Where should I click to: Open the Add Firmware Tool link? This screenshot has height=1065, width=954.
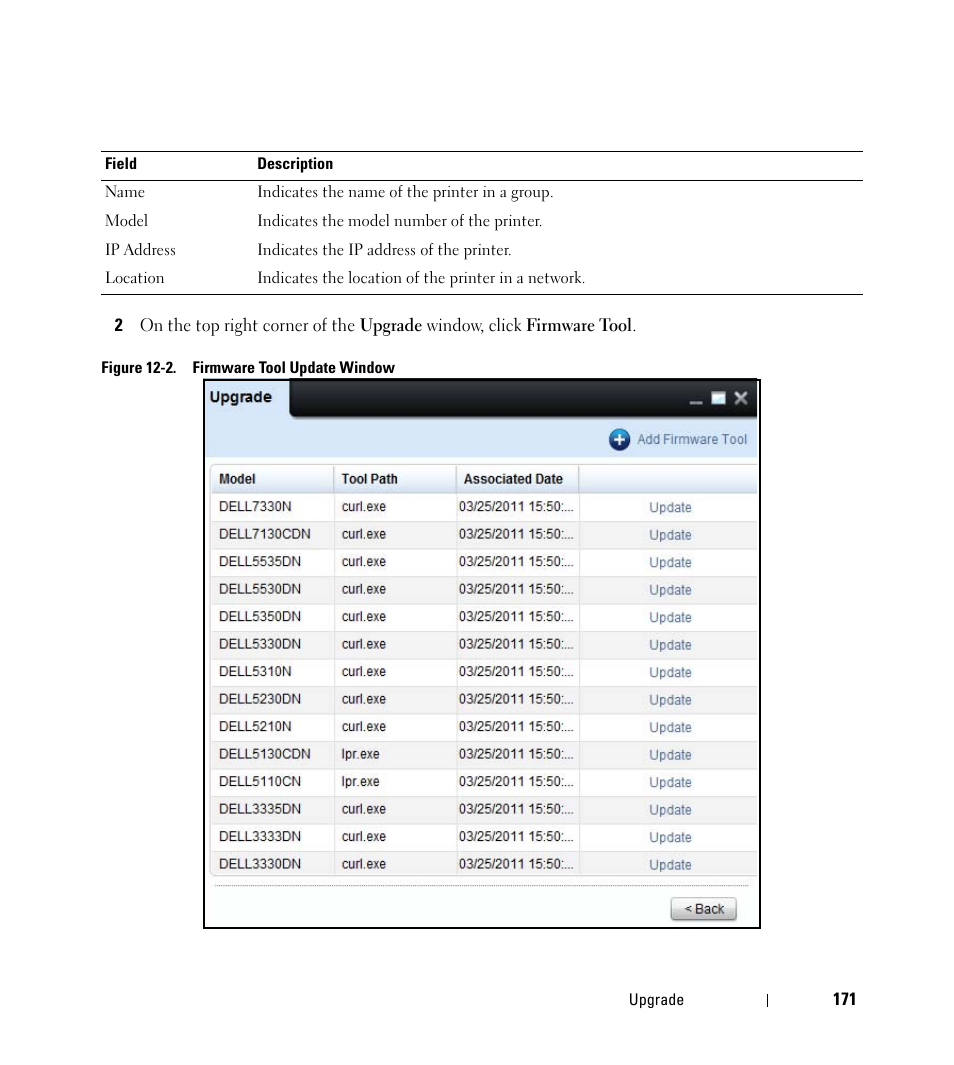tap(691, 439)
